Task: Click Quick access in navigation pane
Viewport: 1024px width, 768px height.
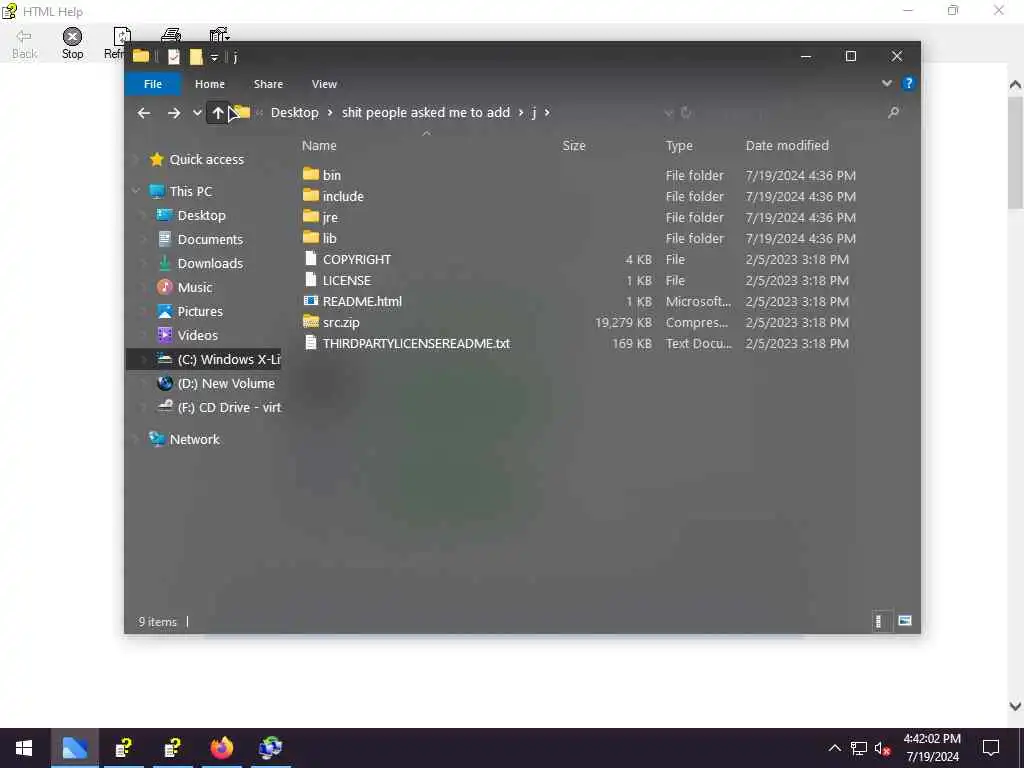Action: pyautogui.click(x=206, y=159)
